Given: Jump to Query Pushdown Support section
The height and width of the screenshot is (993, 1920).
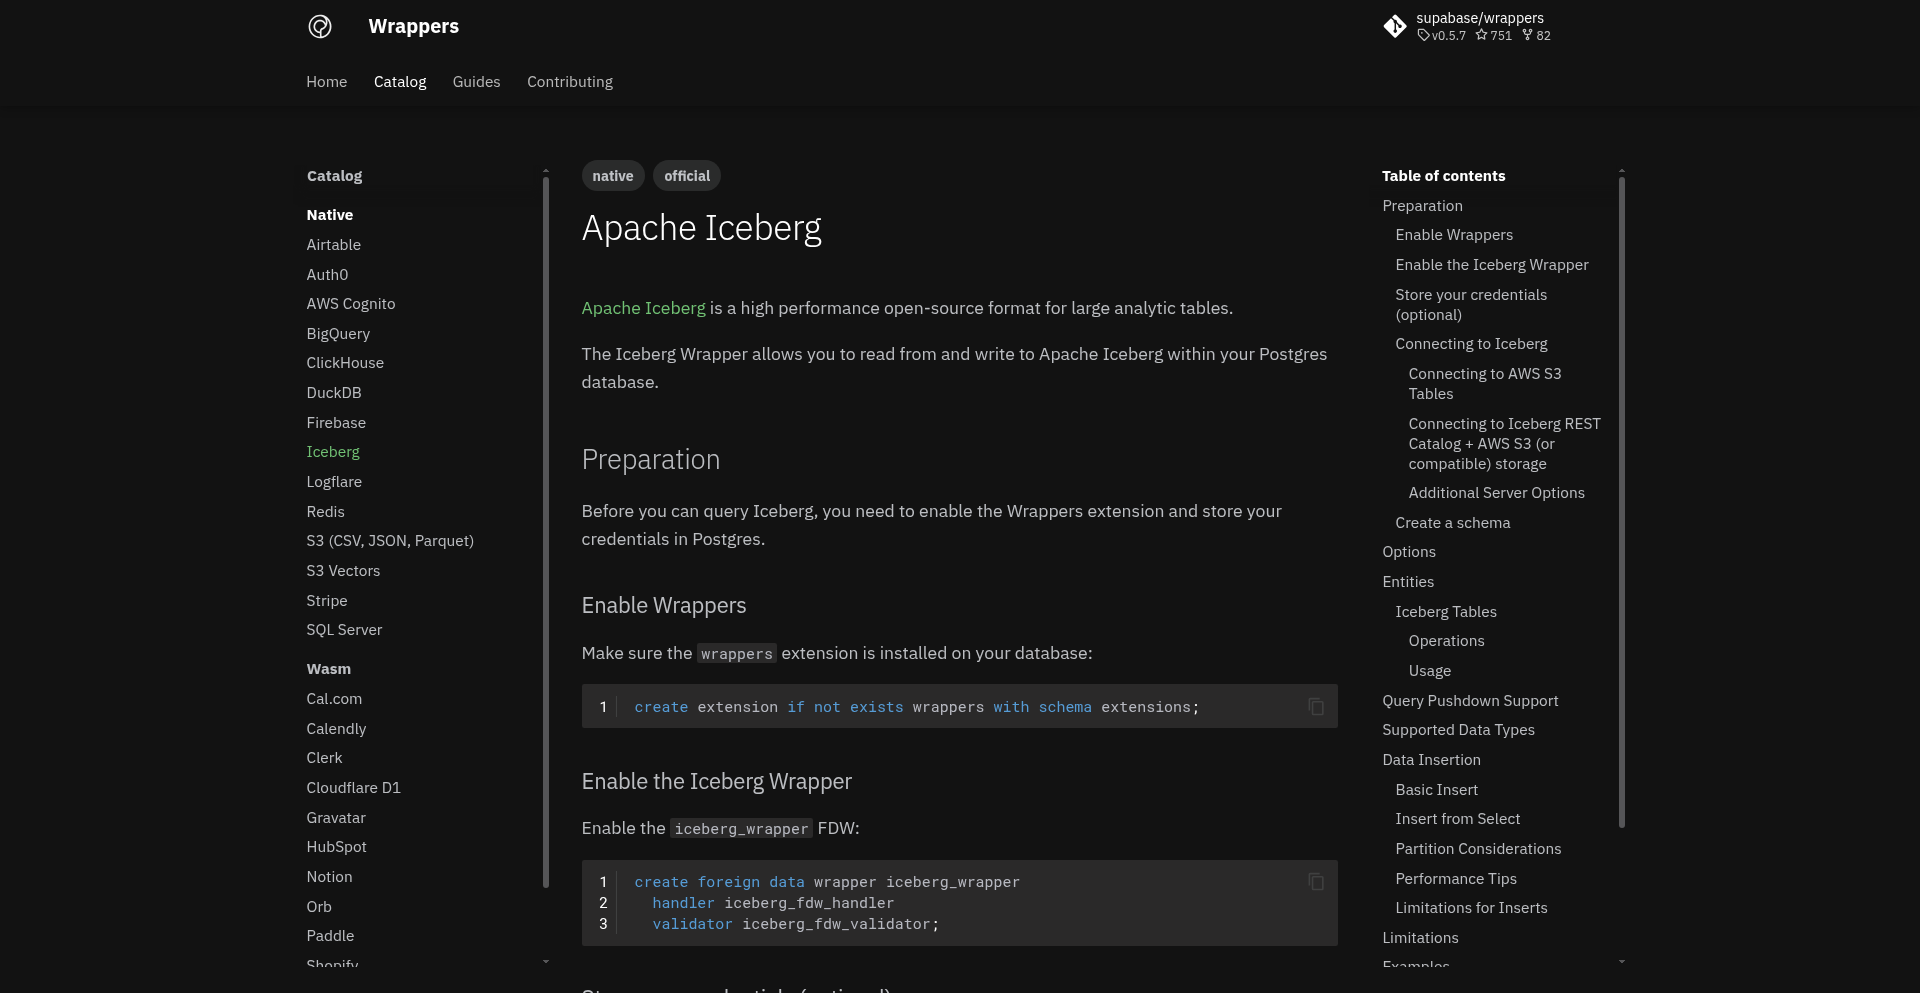Looking at the screenshot, I should point(1470,701).
